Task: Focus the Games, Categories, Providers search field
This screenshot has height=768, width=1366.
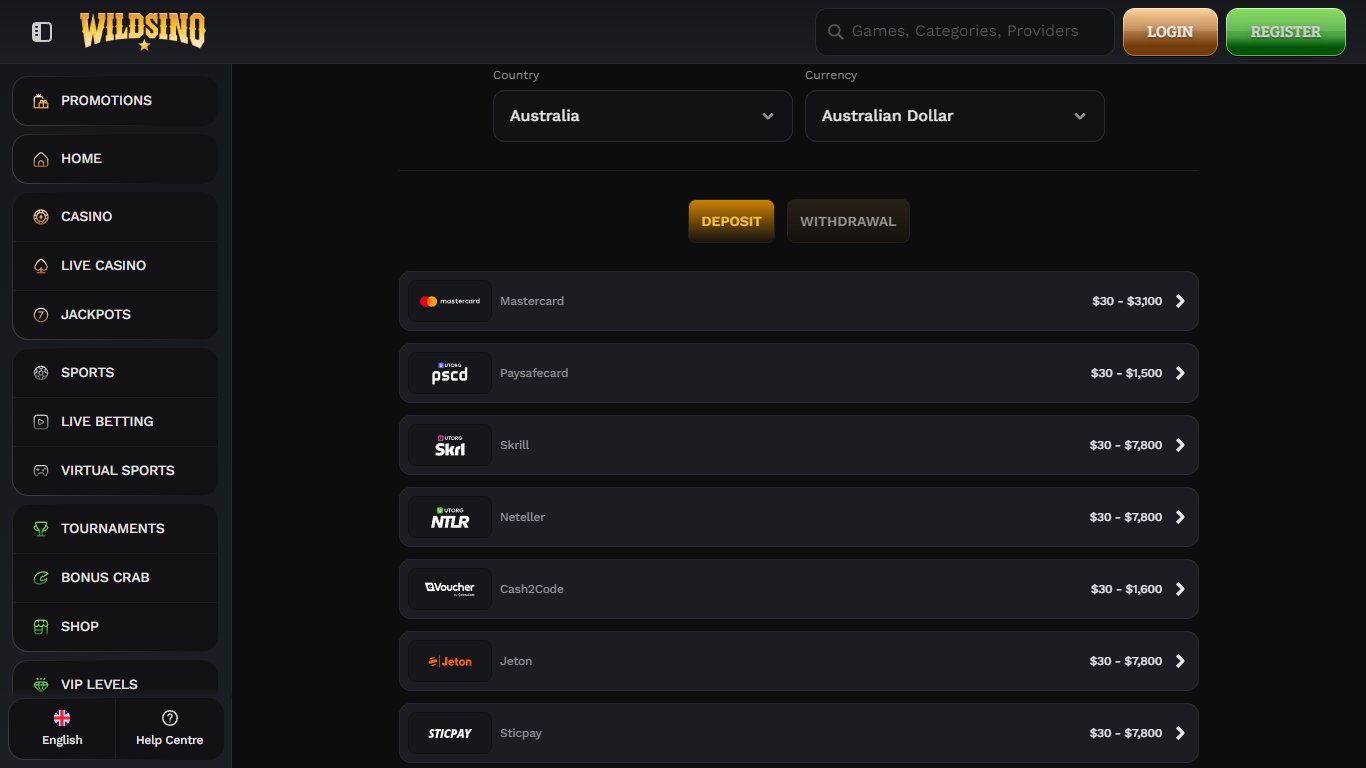Action: coord(965,32)
